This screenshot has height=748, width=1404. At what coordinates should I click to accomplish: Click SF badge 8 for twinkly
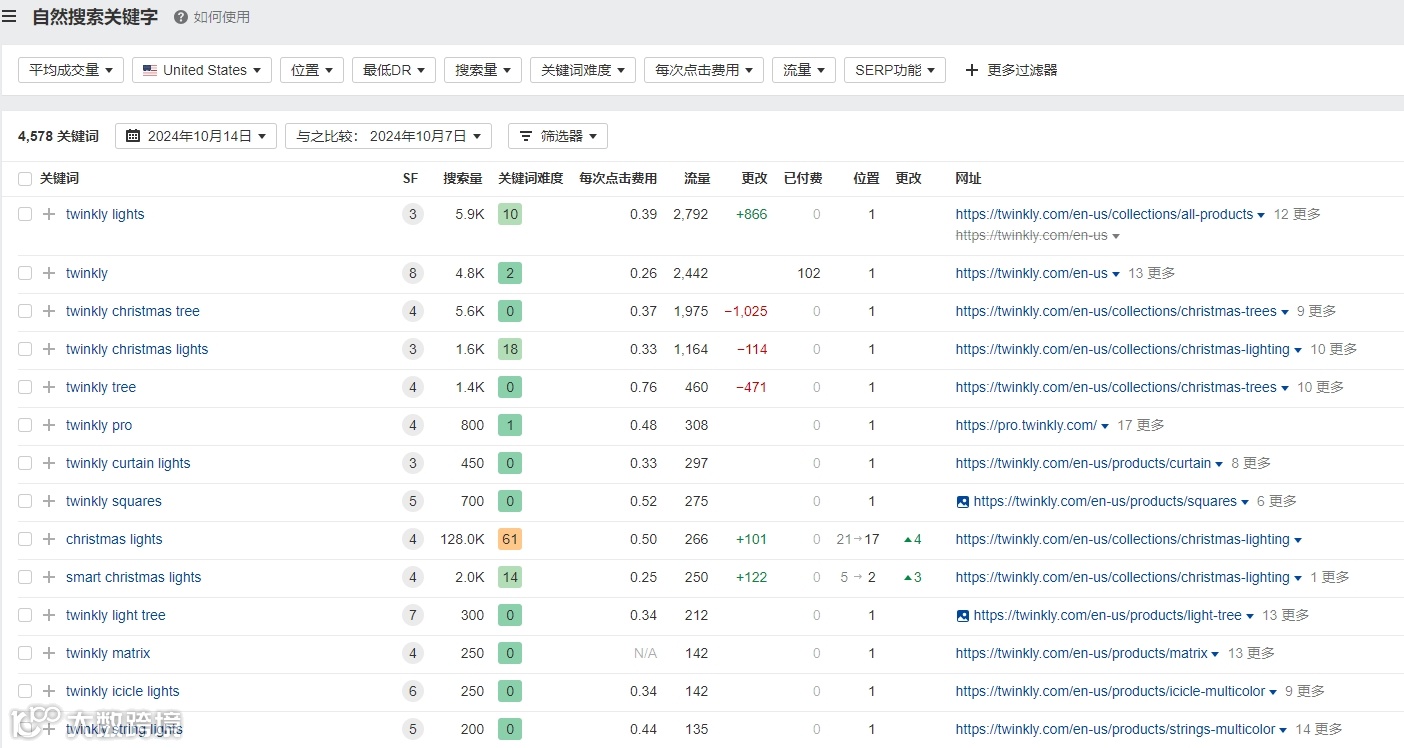point(413,273)
